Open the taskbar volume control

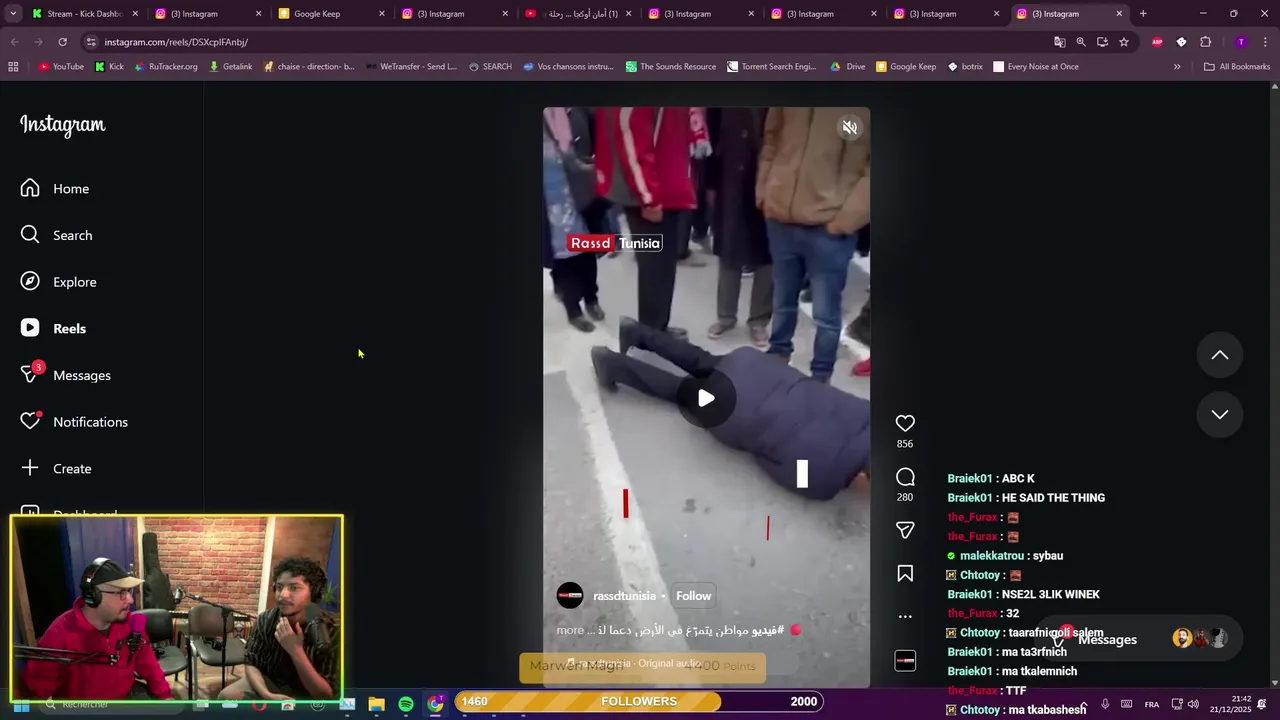[x=1193, y=704]
